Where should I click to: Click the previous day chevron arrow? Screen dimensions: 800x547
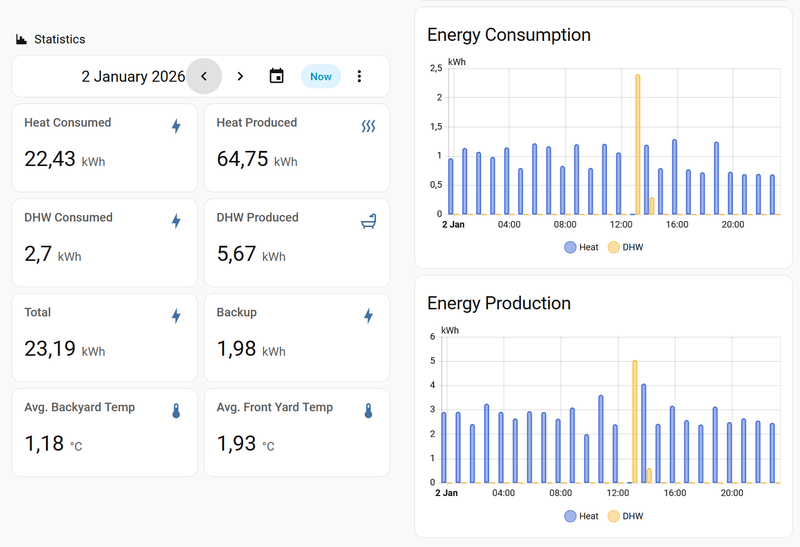204,76
